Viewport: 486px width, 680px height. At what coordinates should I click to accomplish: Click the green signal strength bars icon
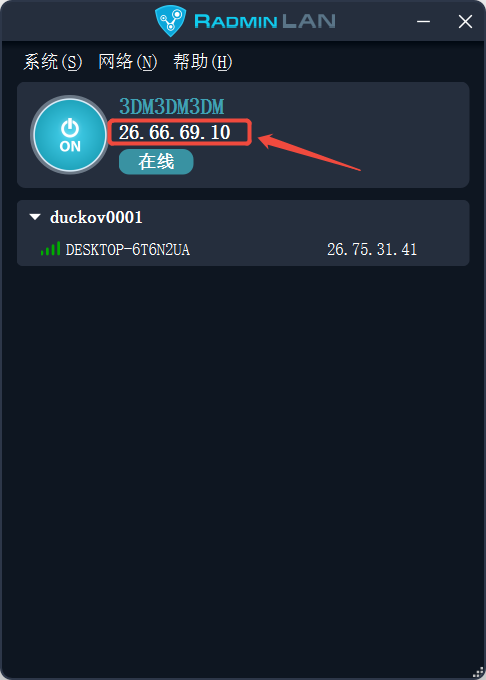[x=50, y=249]
